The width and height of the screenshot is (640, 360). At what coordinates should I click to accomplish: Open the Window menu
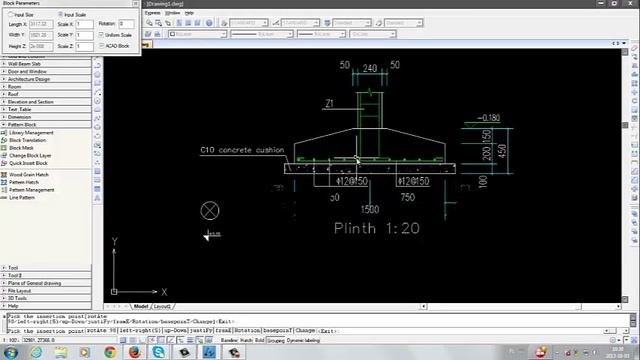[172, 13]
